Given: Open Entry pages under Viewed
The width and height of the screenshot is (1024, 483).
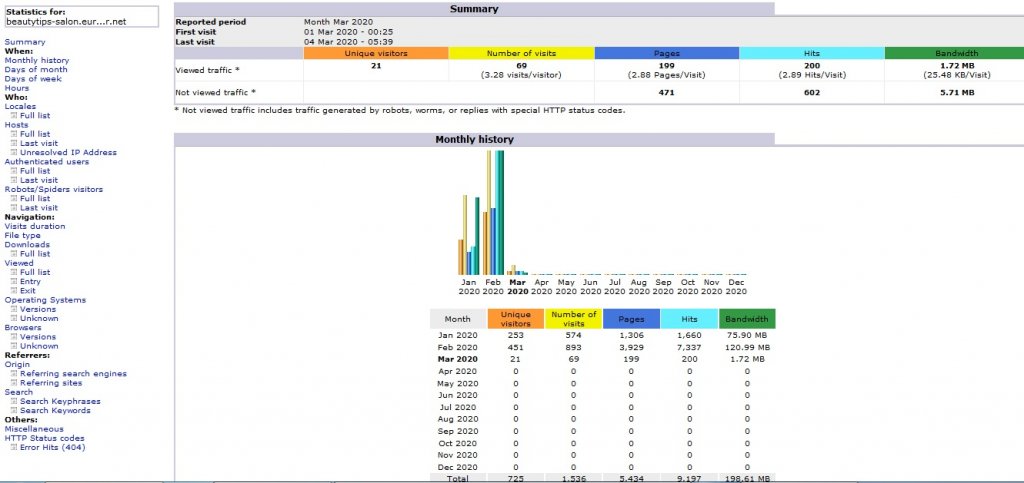Looking at the screenshot, I should click(30, 281).
